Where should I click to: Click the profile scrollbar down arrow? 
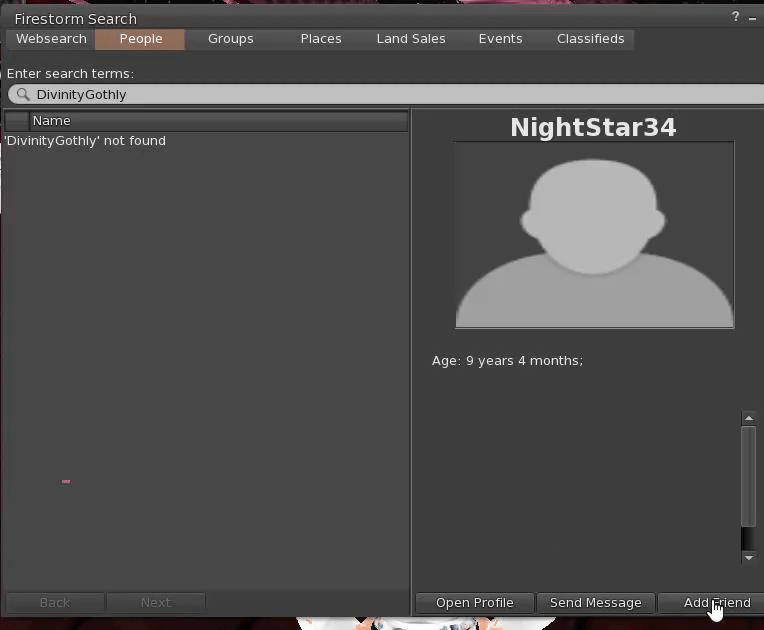[748, 557]
